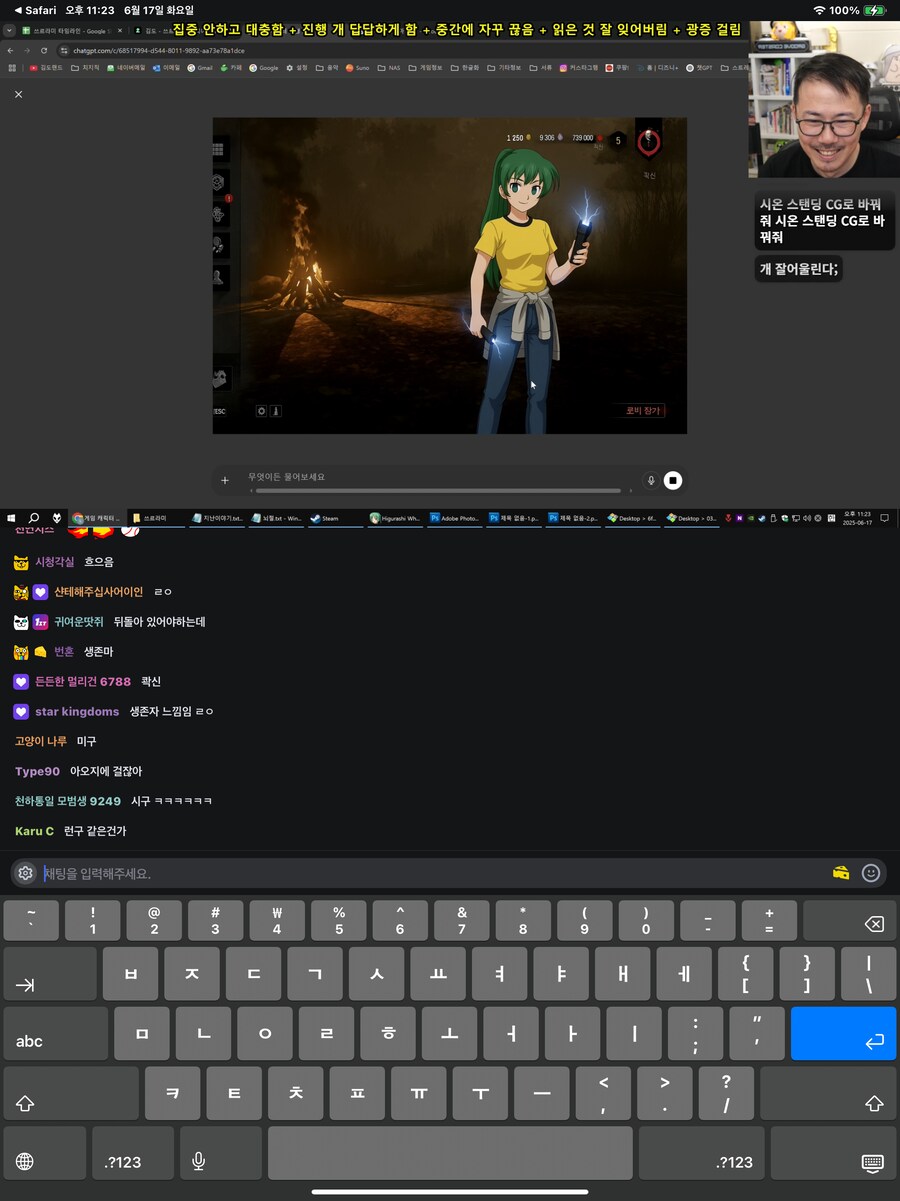Hide the keyboard with the dismiss key
Screen dimensions: 900x1201
(x=833, y=1153)
